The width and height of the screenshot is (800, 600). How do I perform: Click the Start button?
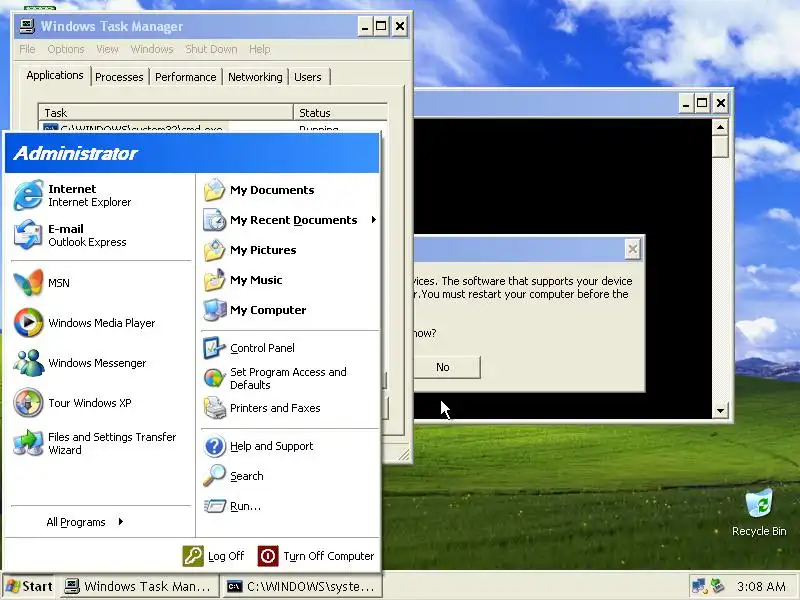pos(29,586)
